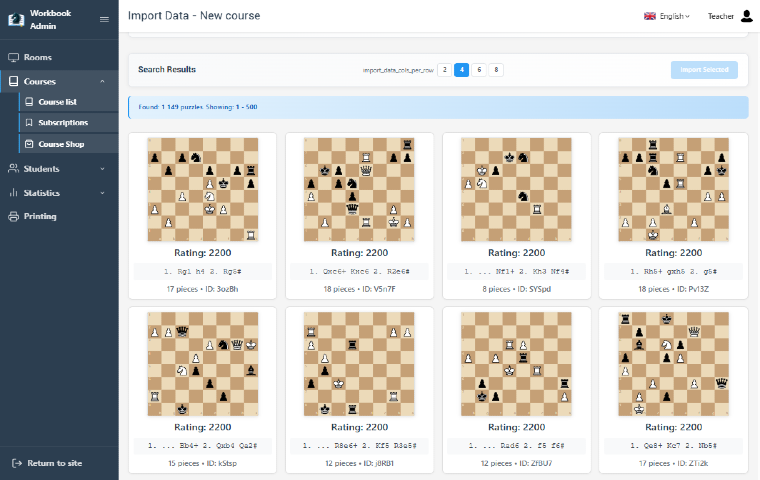
Task: Click '8 pieces • ID: SYSpd' caption
Action: coord(516,289)
